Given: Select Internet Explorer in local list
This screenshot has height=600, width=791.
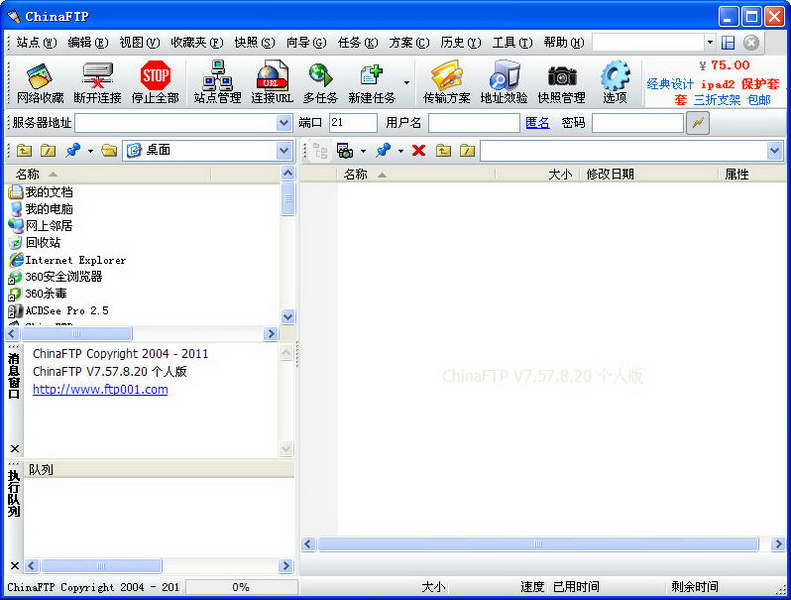Looking at the screenshot, I should point(67,260).
